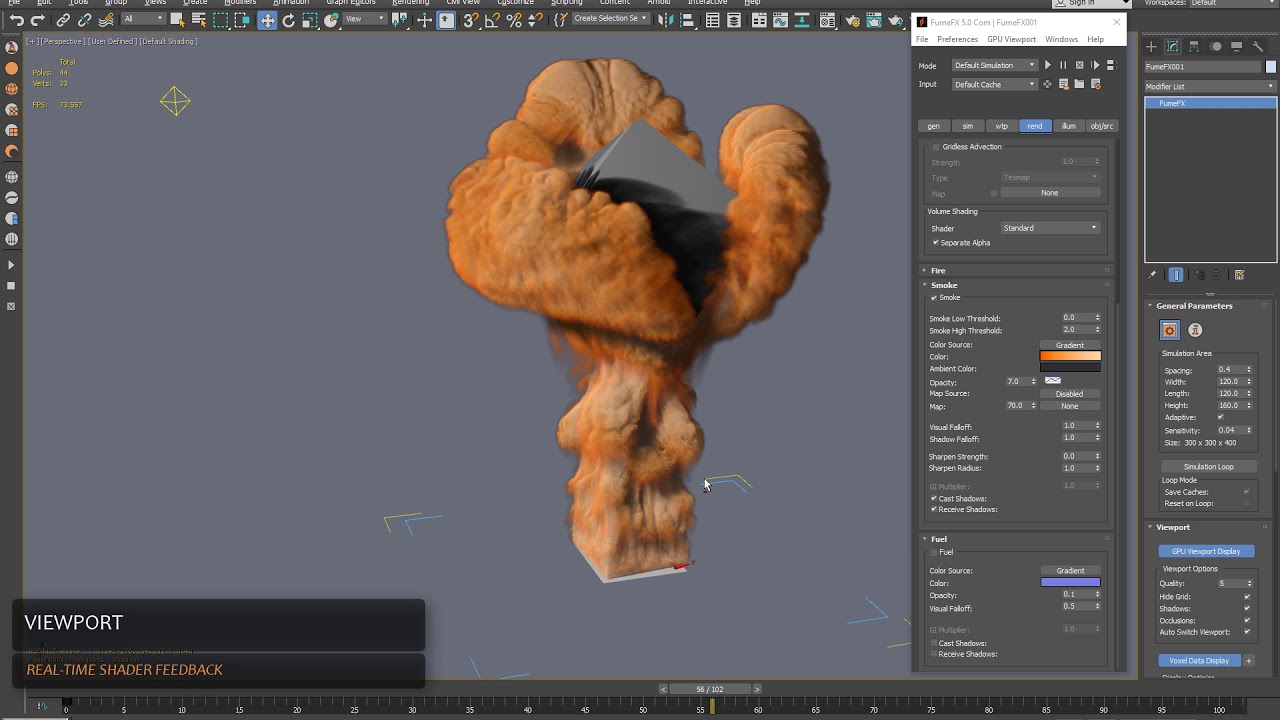Toggle Separate Alpha checkbox
The height and width of the screenshot is (720, 1280).
tap(936, 243)
